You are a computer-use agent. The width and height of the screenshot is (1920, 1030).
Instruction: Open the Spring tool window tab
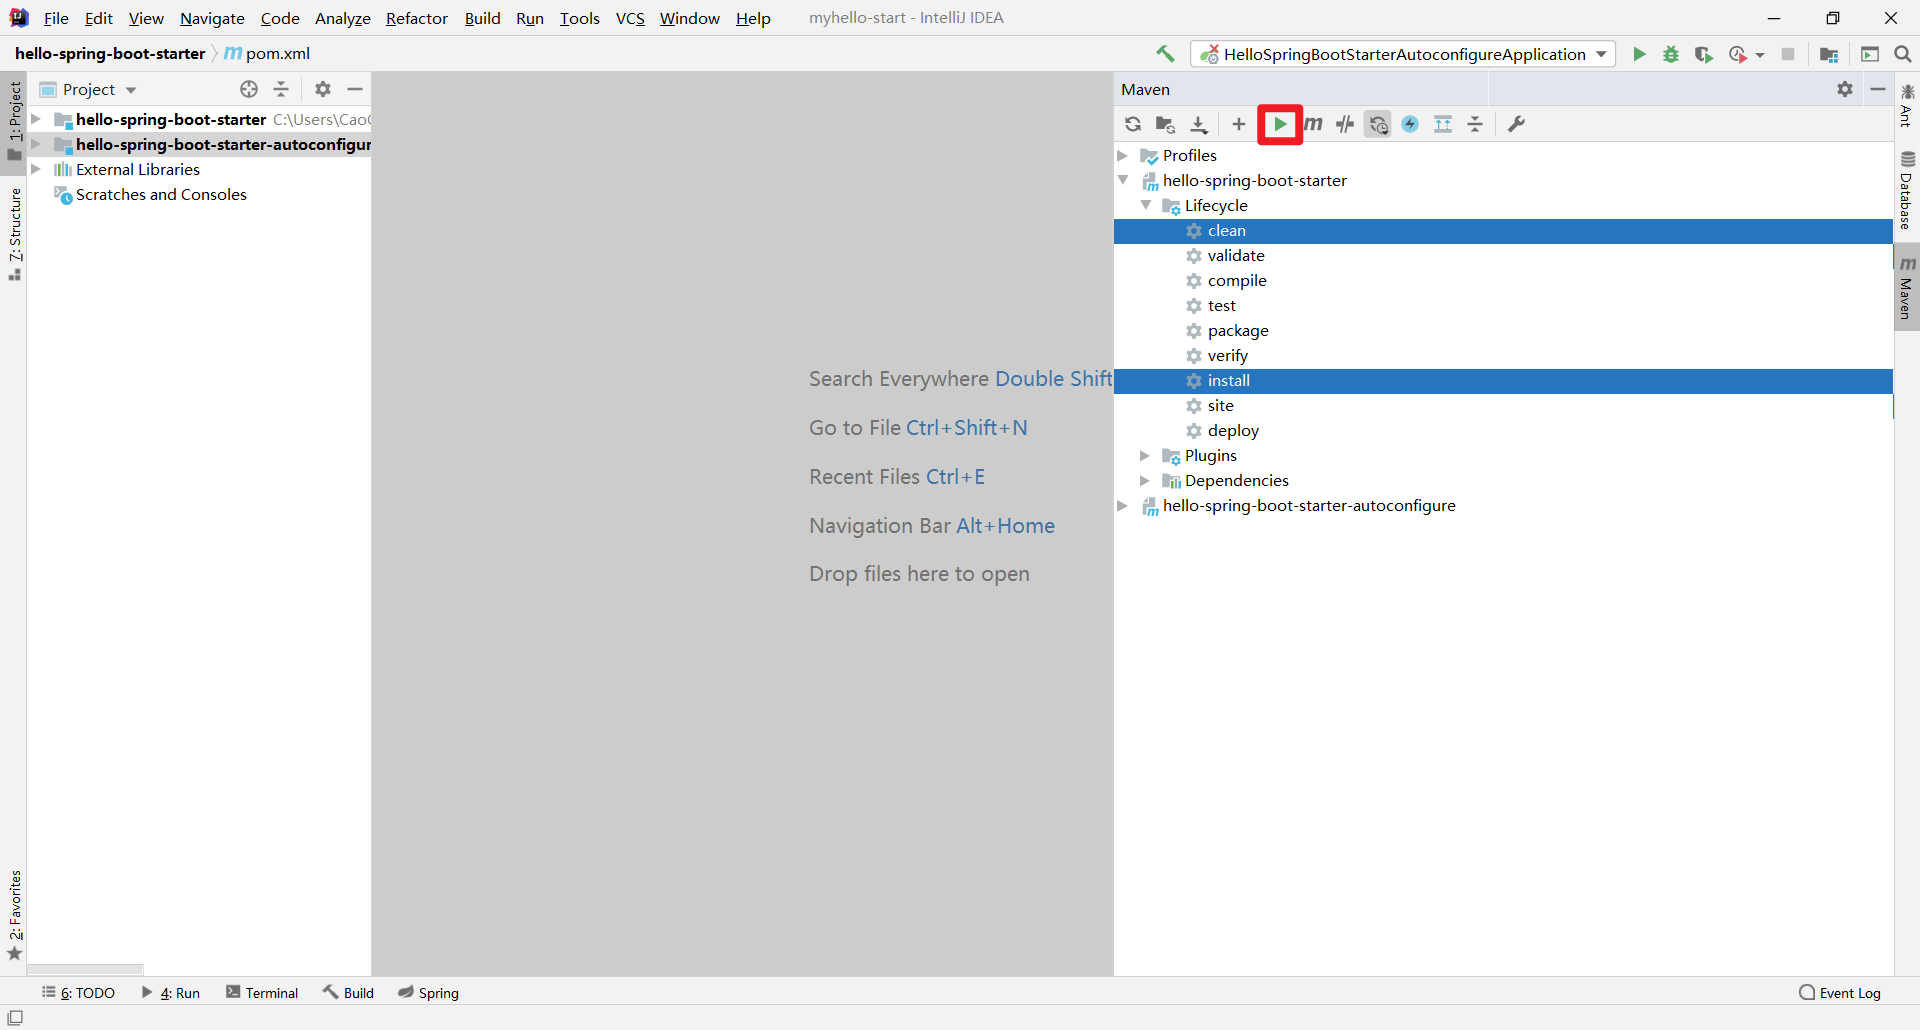[428, 993]
